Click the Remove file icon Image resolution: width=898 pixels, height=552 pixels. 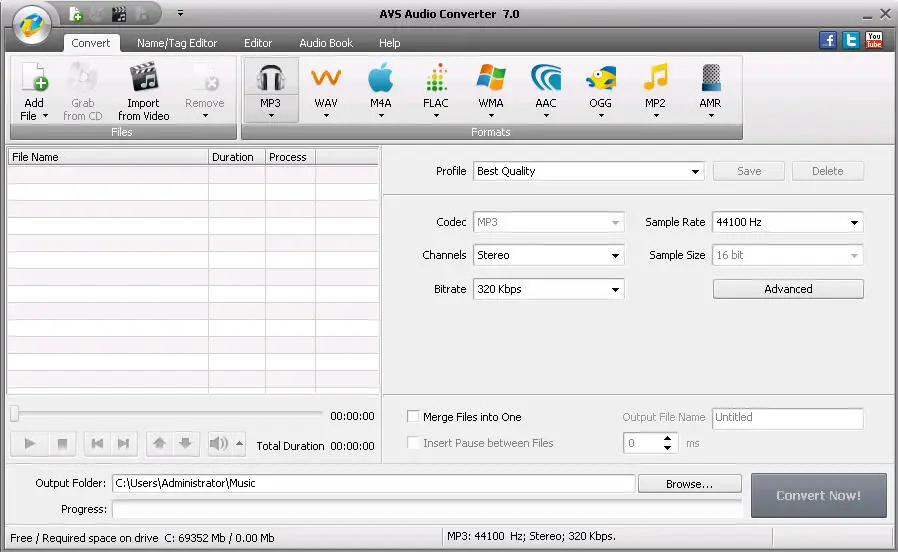(204, 77)
